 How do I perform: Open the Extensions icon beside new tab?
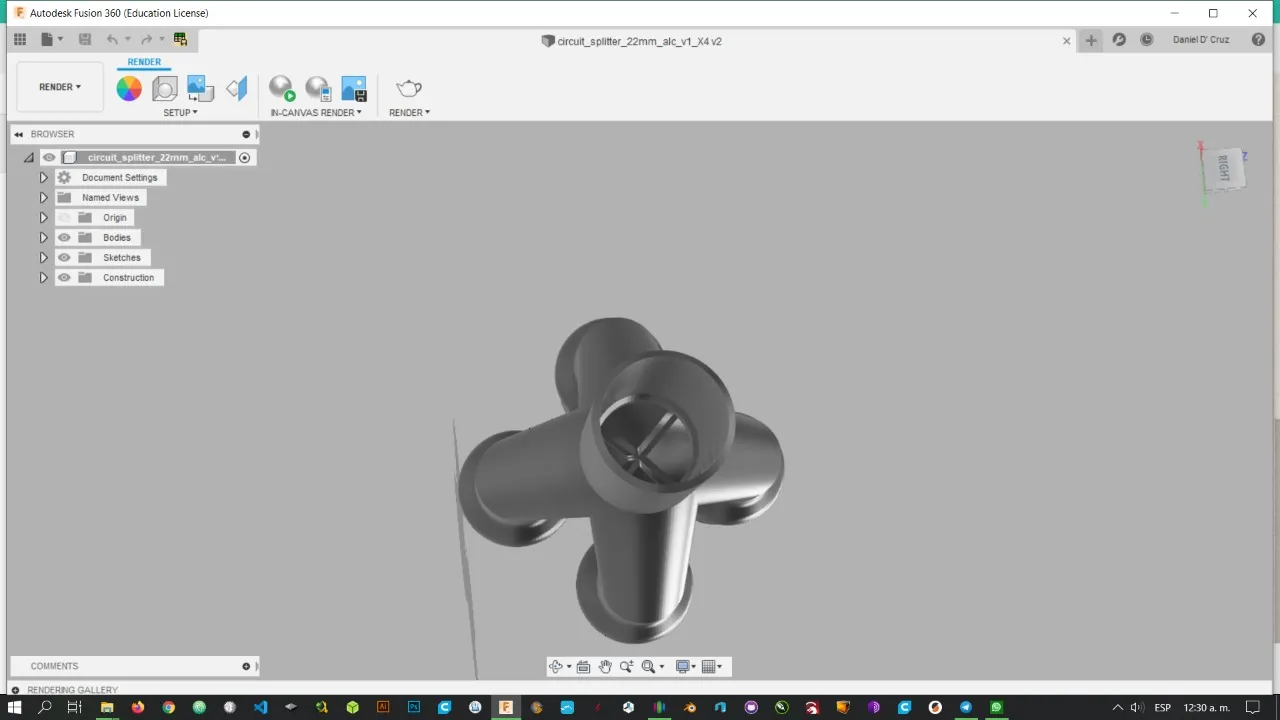click(1119, 40)
